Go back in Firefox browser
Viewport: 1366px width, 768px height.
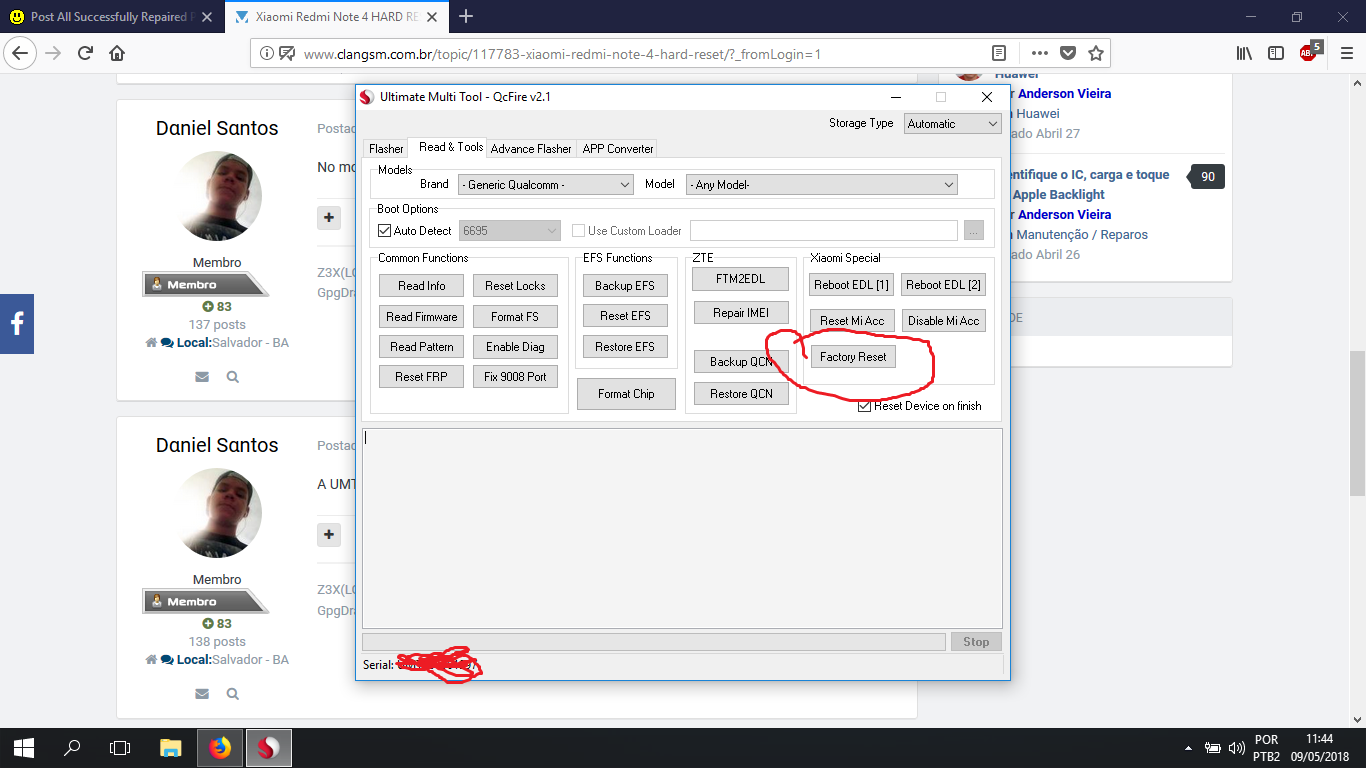(x=22, y=53)
